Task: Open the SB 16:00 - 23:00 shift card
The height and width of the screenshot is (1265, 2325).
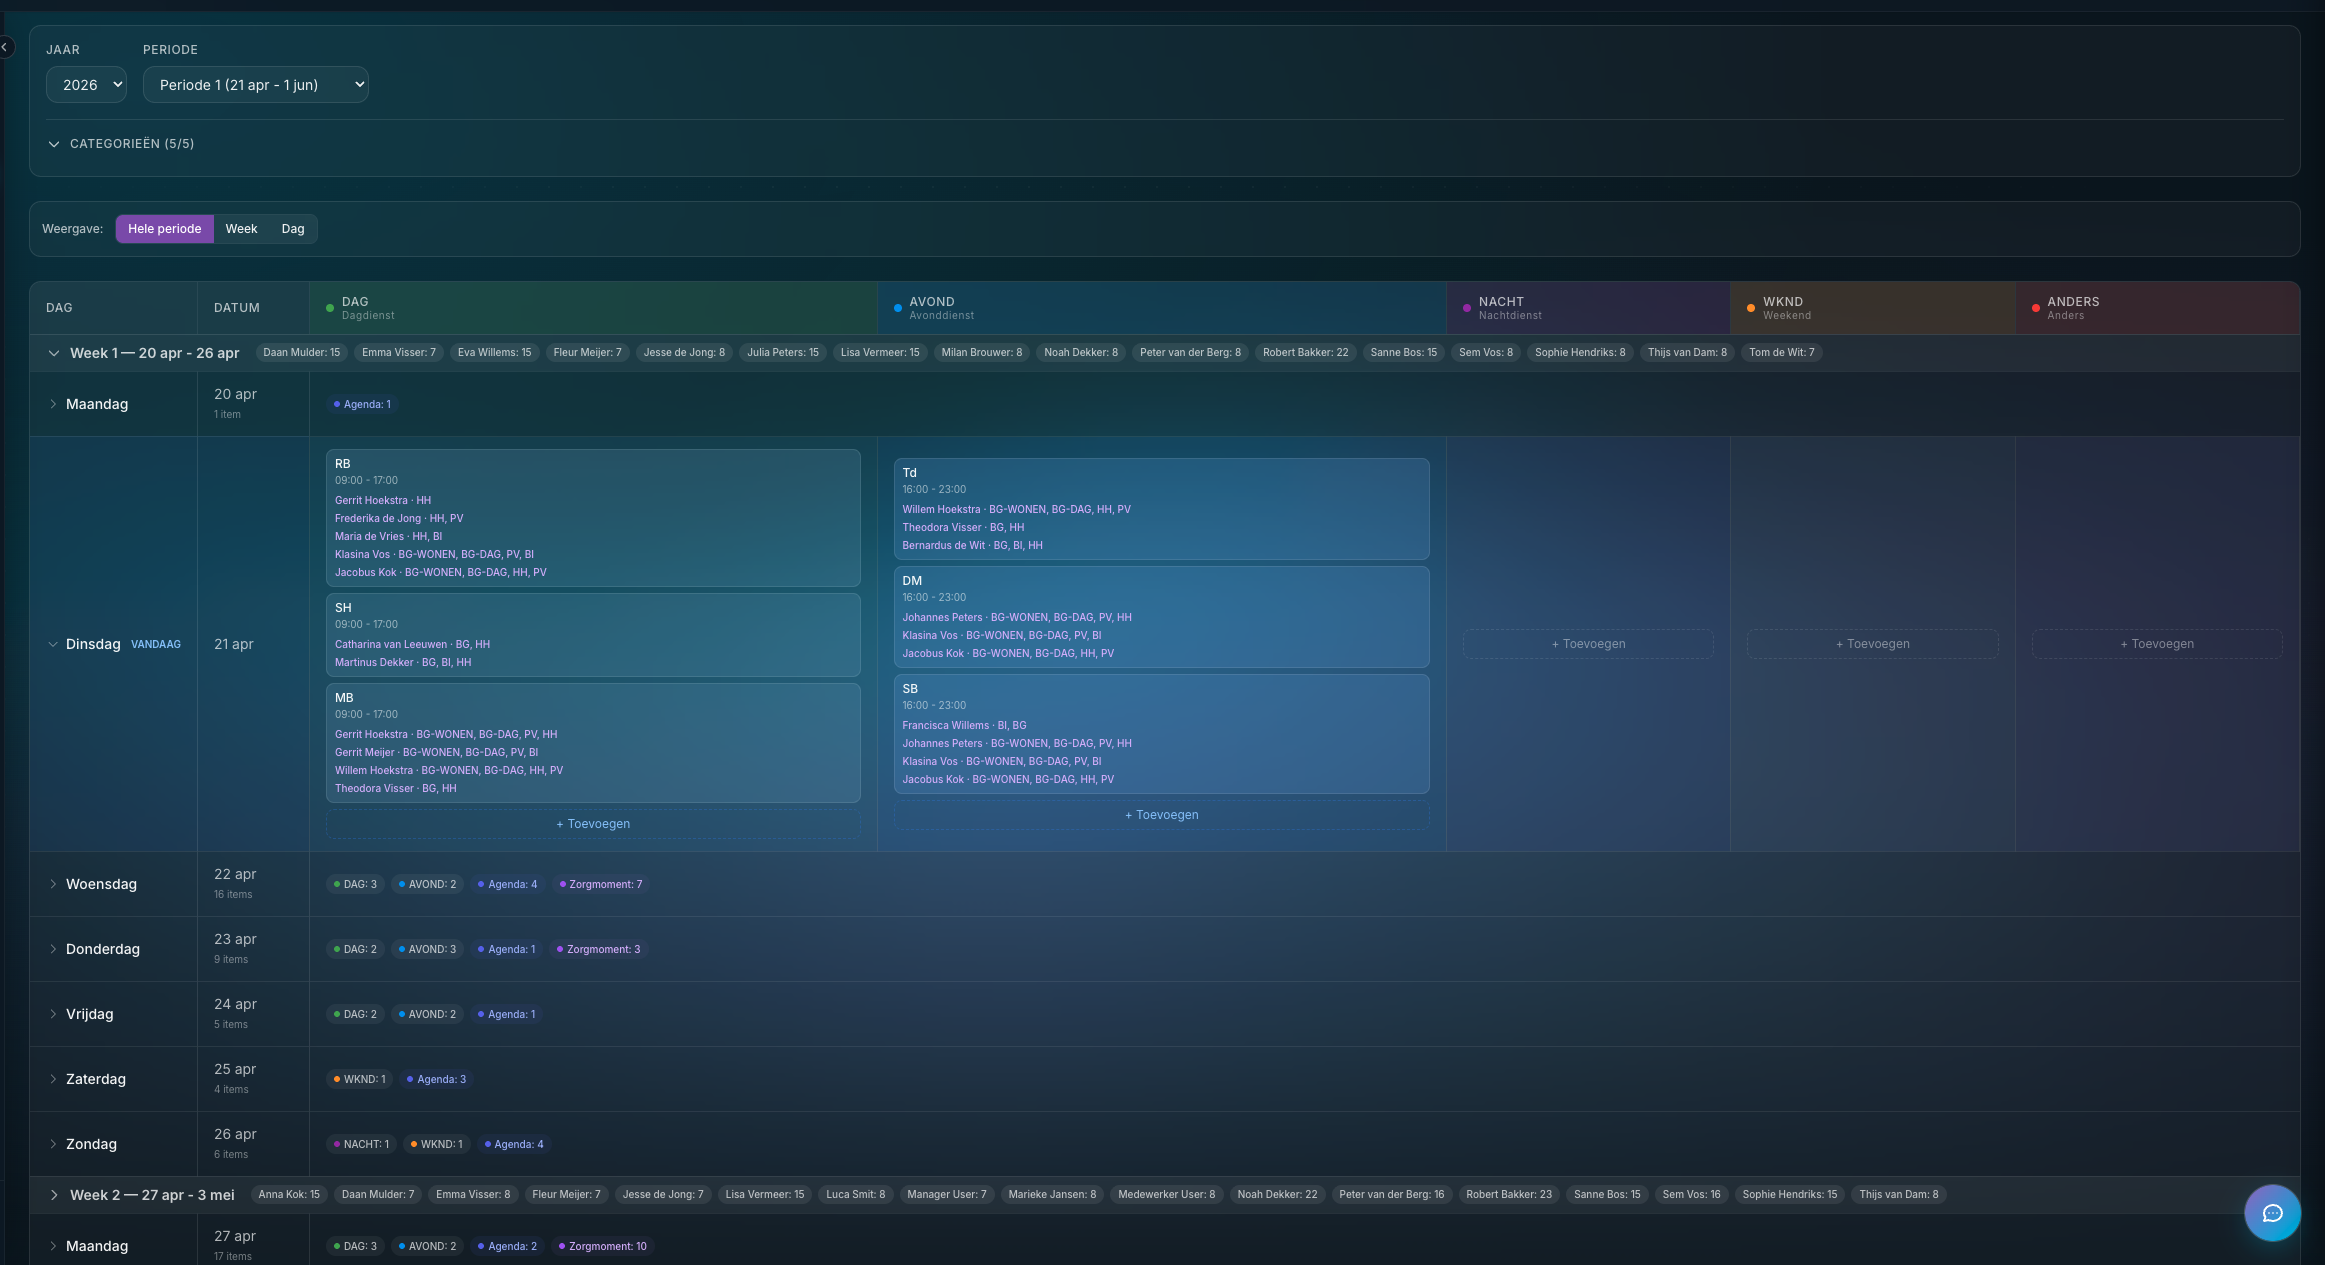Action: tap(1161, 734)
